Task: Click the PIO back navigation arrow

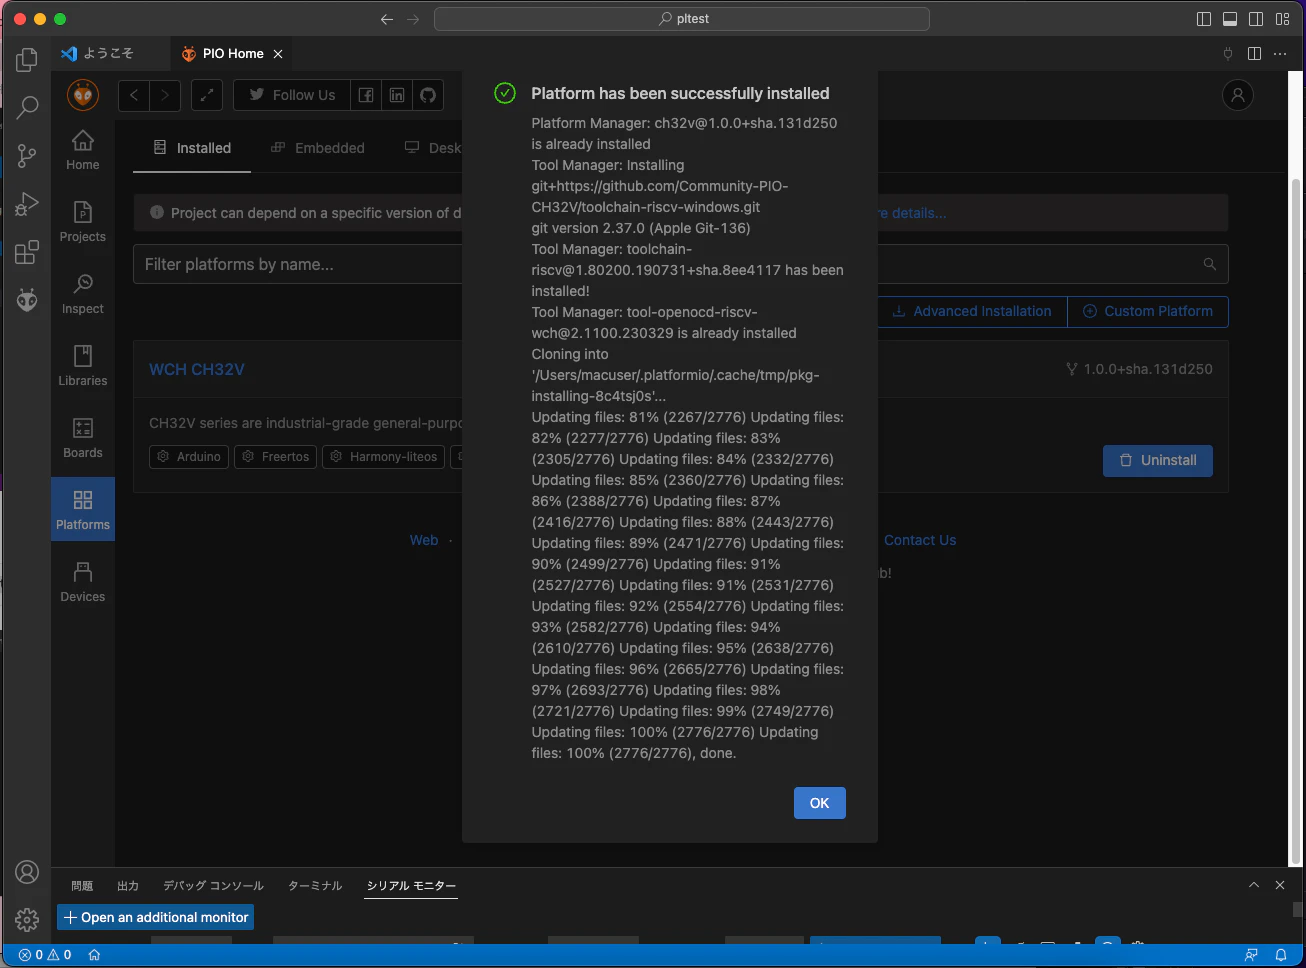Action: [x=134, y=95]
